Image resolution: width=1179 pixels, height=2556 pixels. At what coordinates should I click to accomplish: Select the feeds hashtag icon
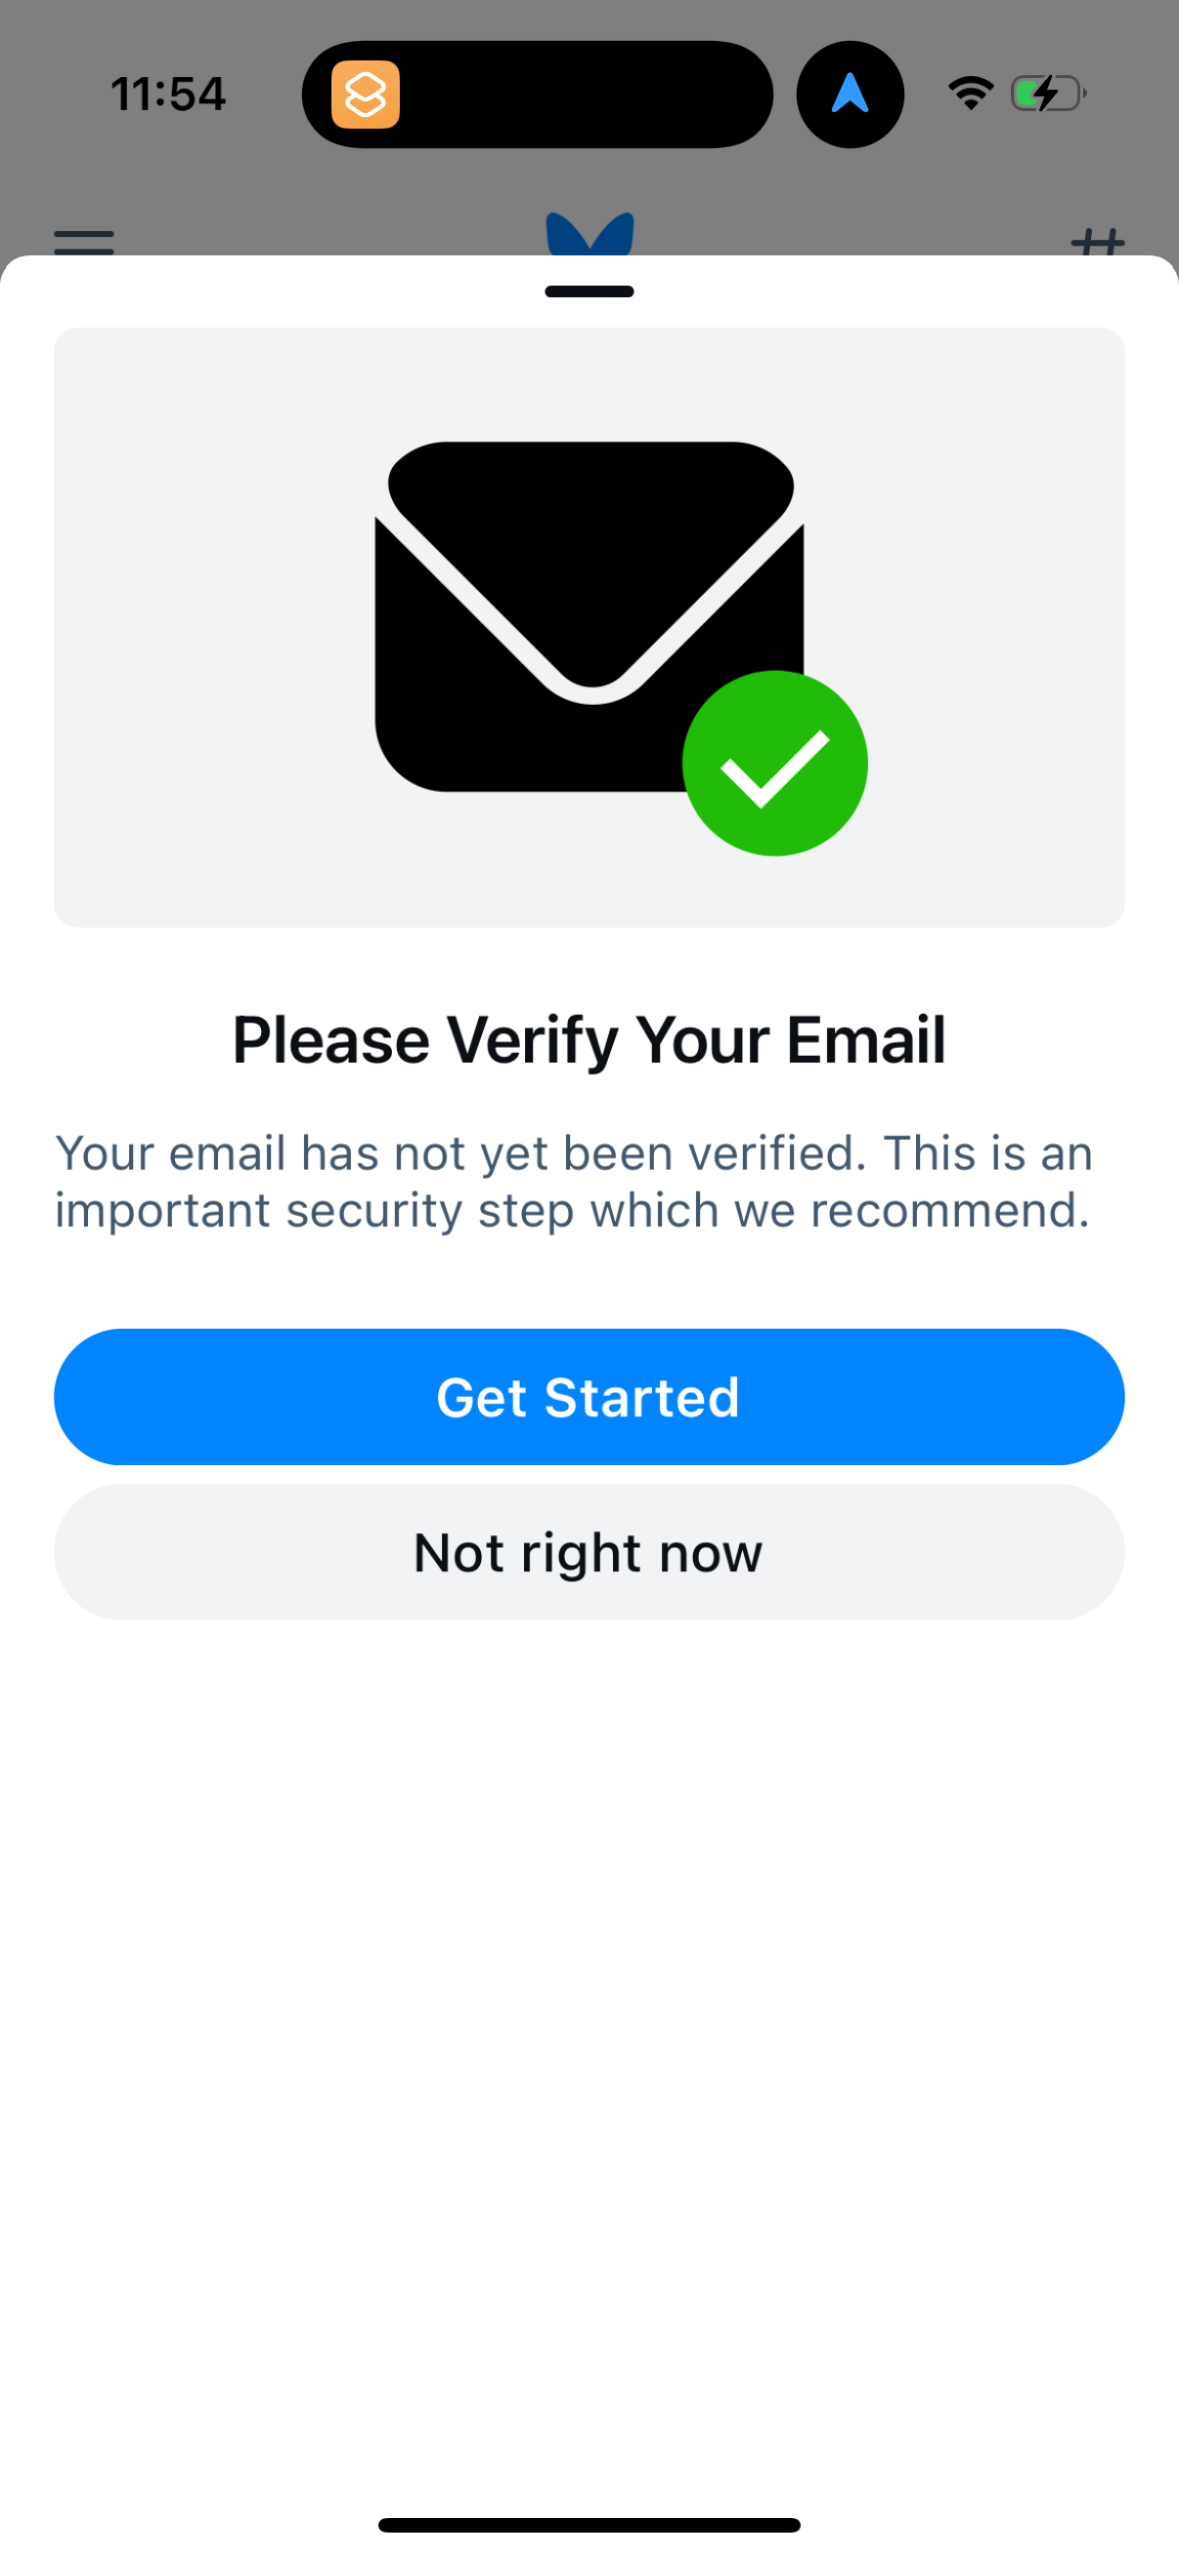(x=1098, y=243)
